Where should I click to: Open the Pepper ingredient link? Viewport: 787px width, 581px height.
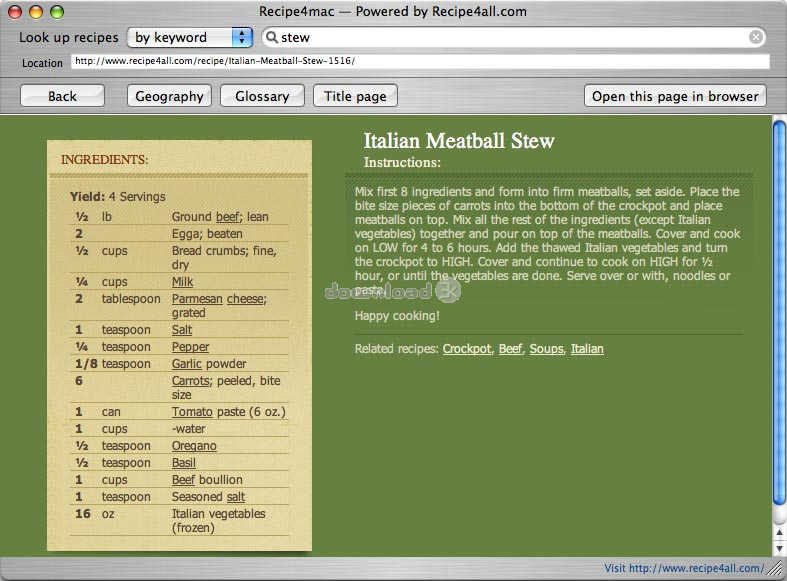point(190,347)
